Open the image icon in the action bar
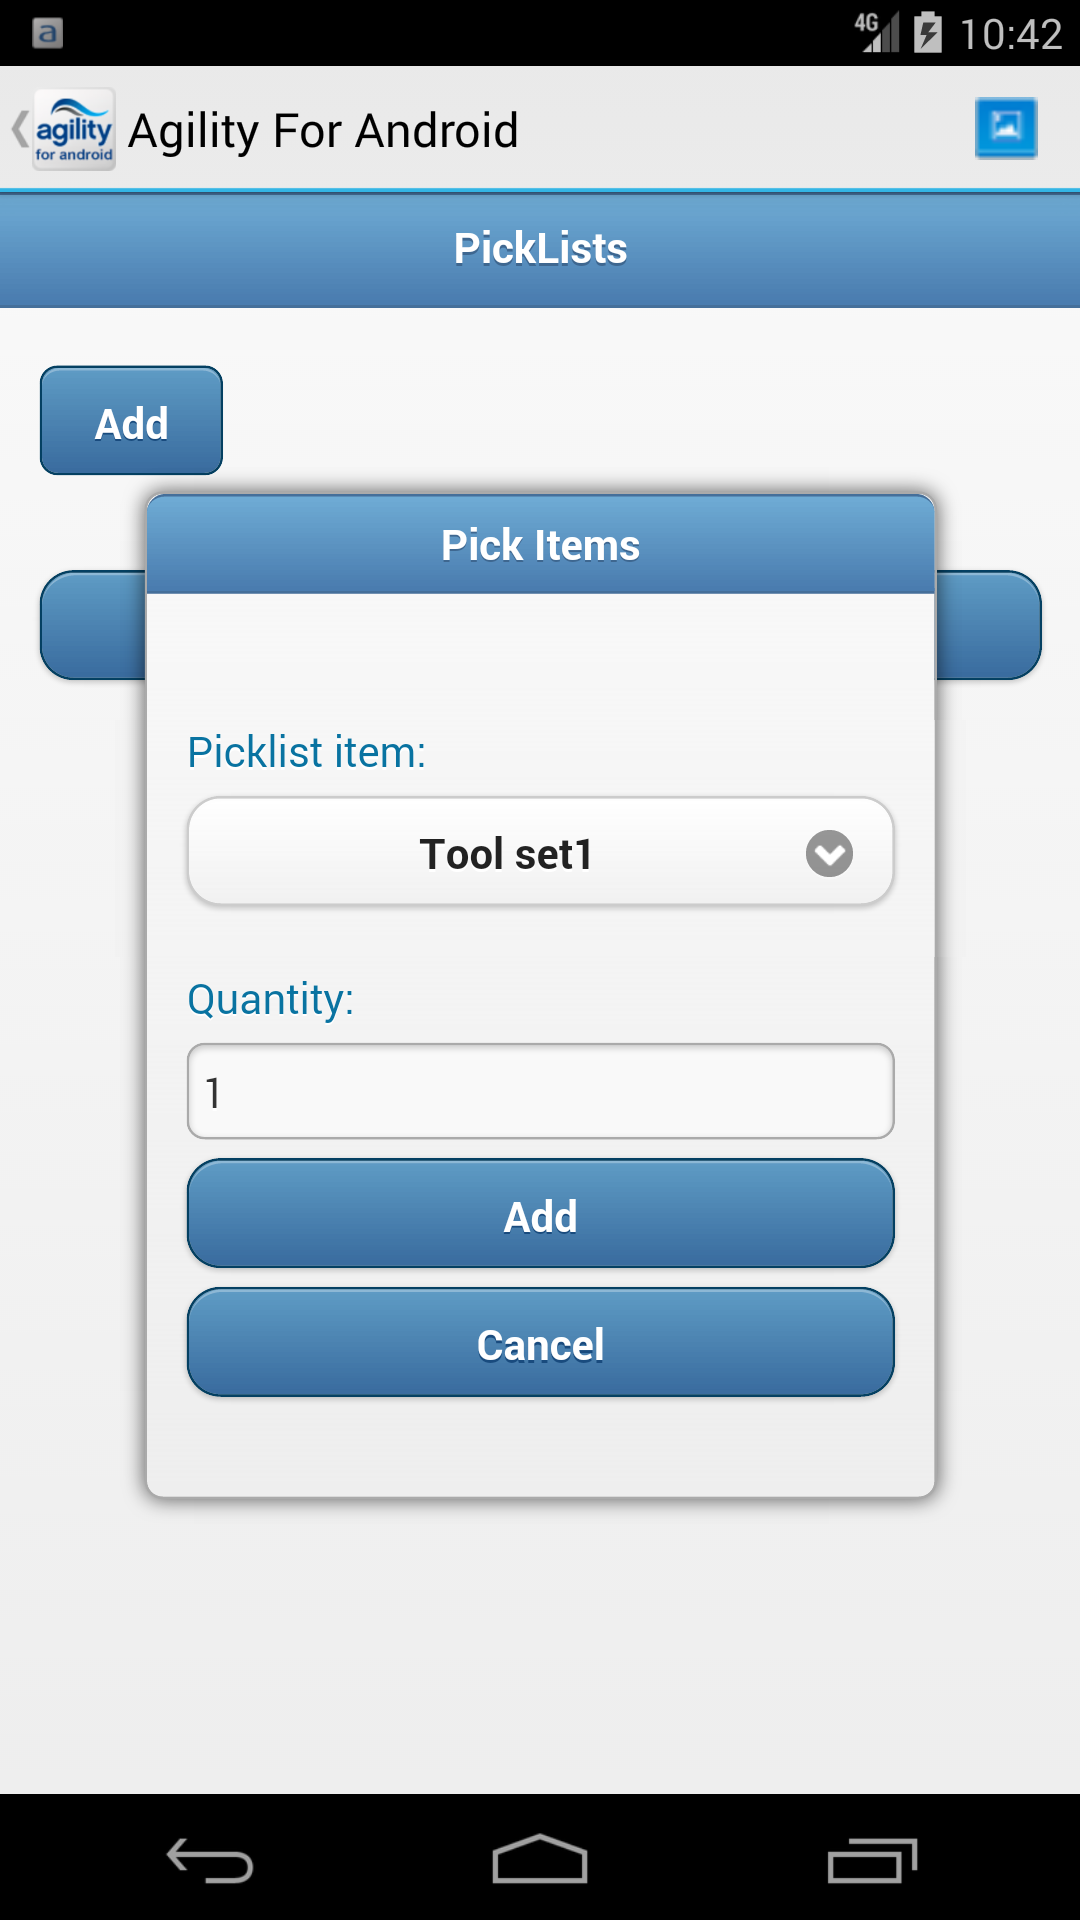Screen dimensions: 1080x1920 click(1006, 128)
